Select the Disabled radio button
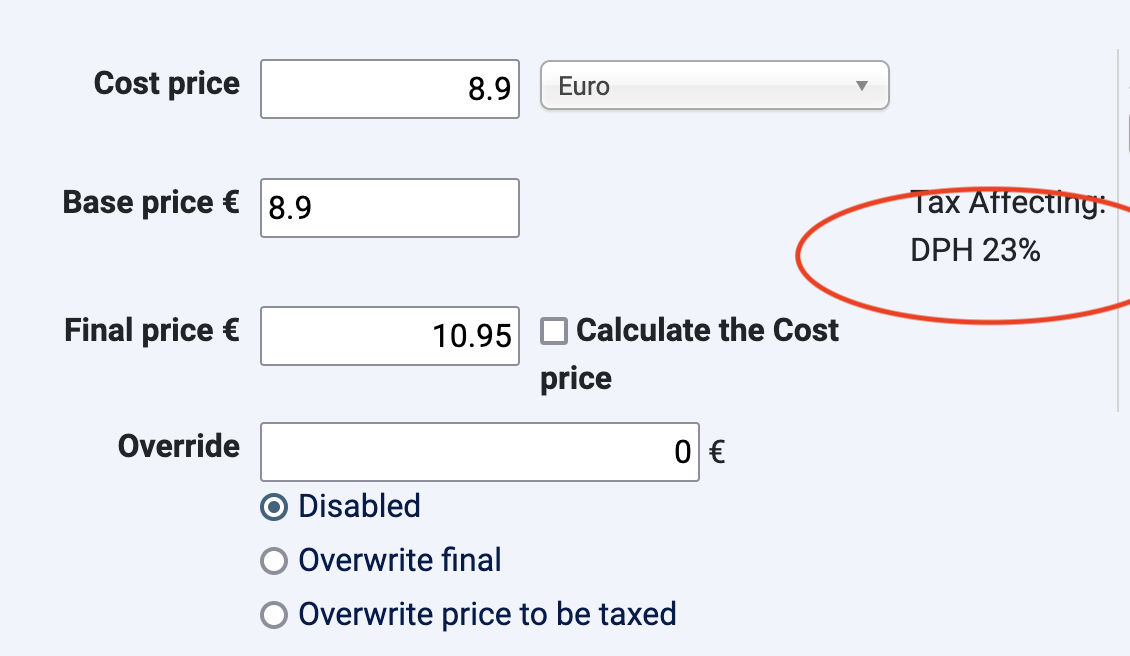Image resolution: width=1130 pixels, height=656 pixels. [x=273, y=507]
